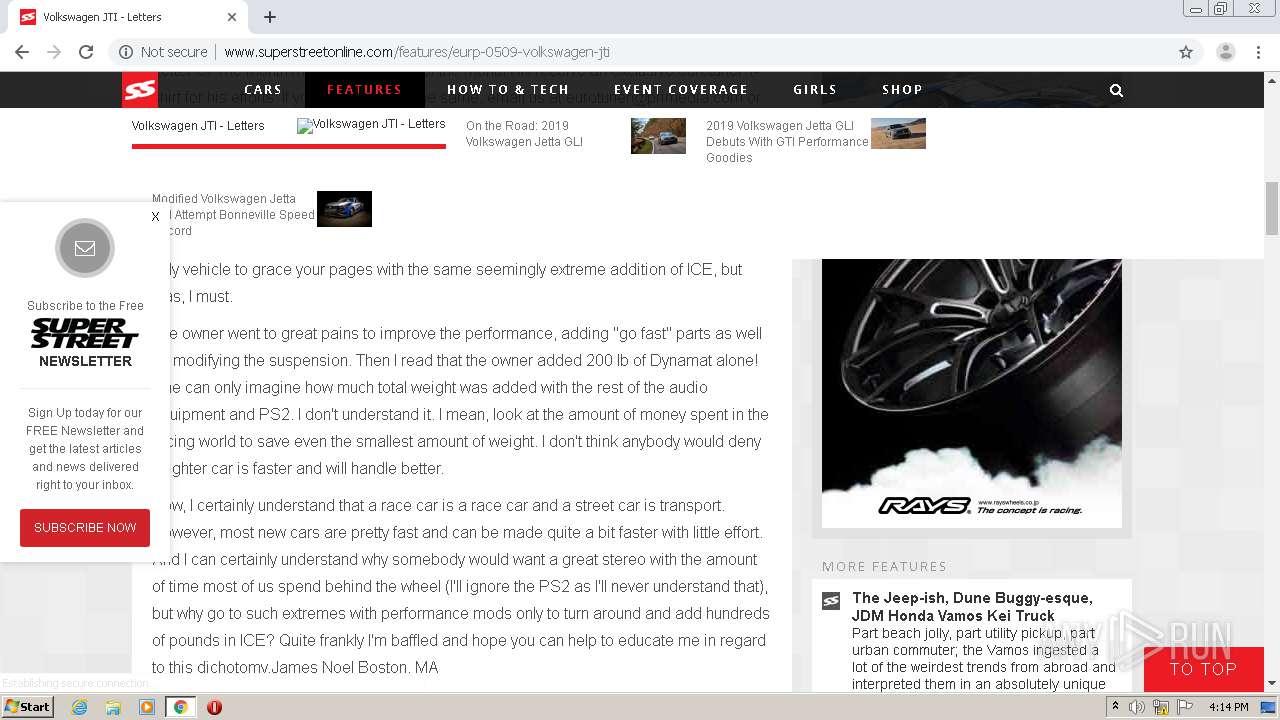This screenshot has height=720, width=1280.
Task: Close the Volkswagen JTI - Letters tab
Action: point(232,17)
